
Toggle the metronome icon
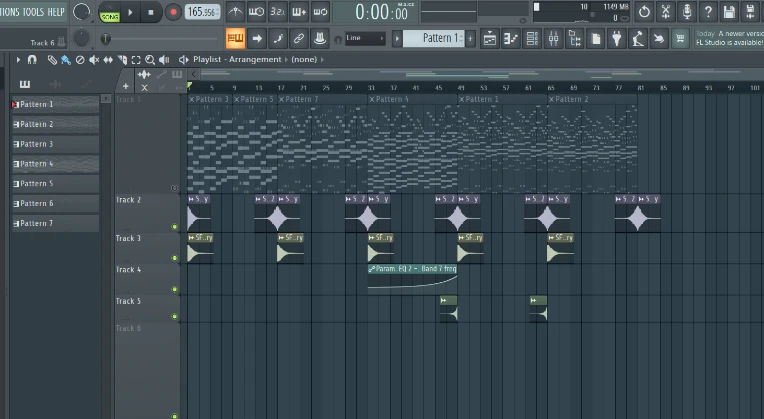[235, 12]
